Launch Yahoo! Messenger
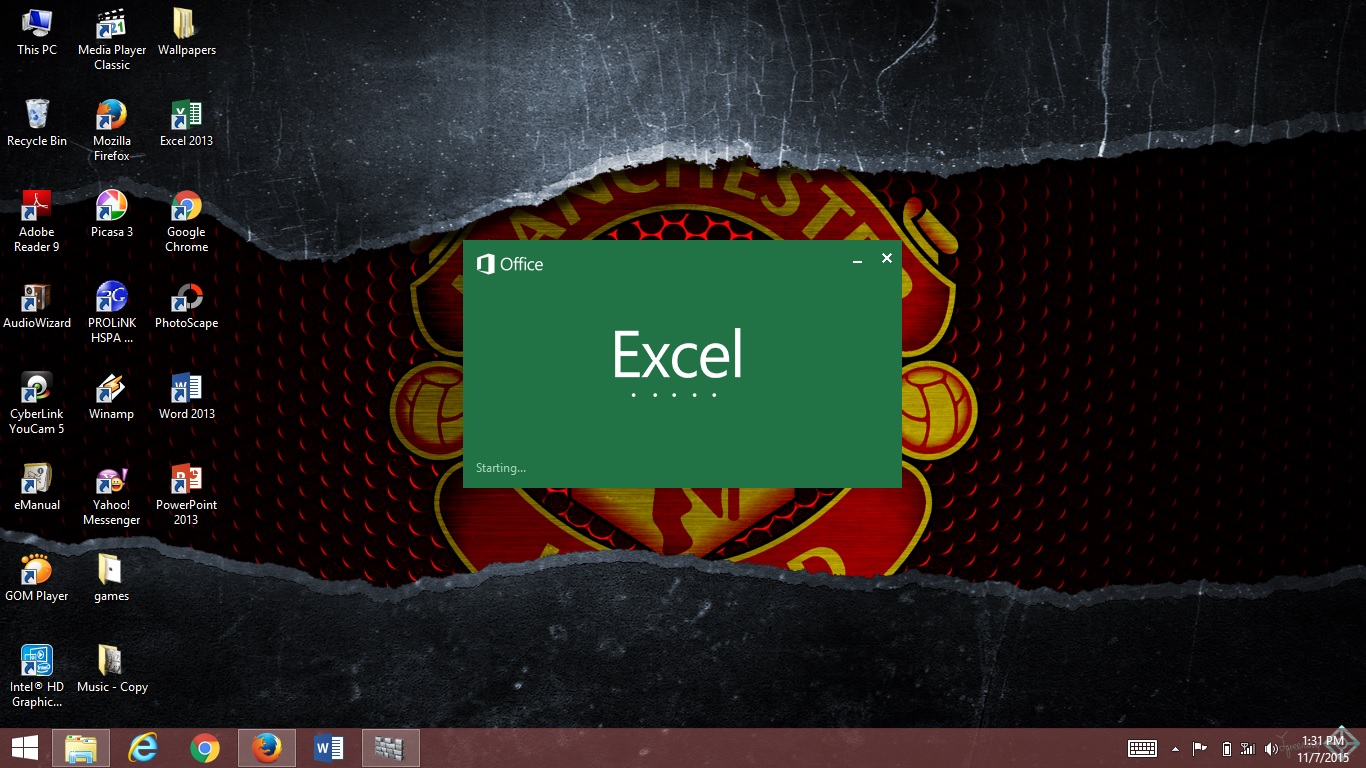 pyautogui.click(x=111, y=479)
